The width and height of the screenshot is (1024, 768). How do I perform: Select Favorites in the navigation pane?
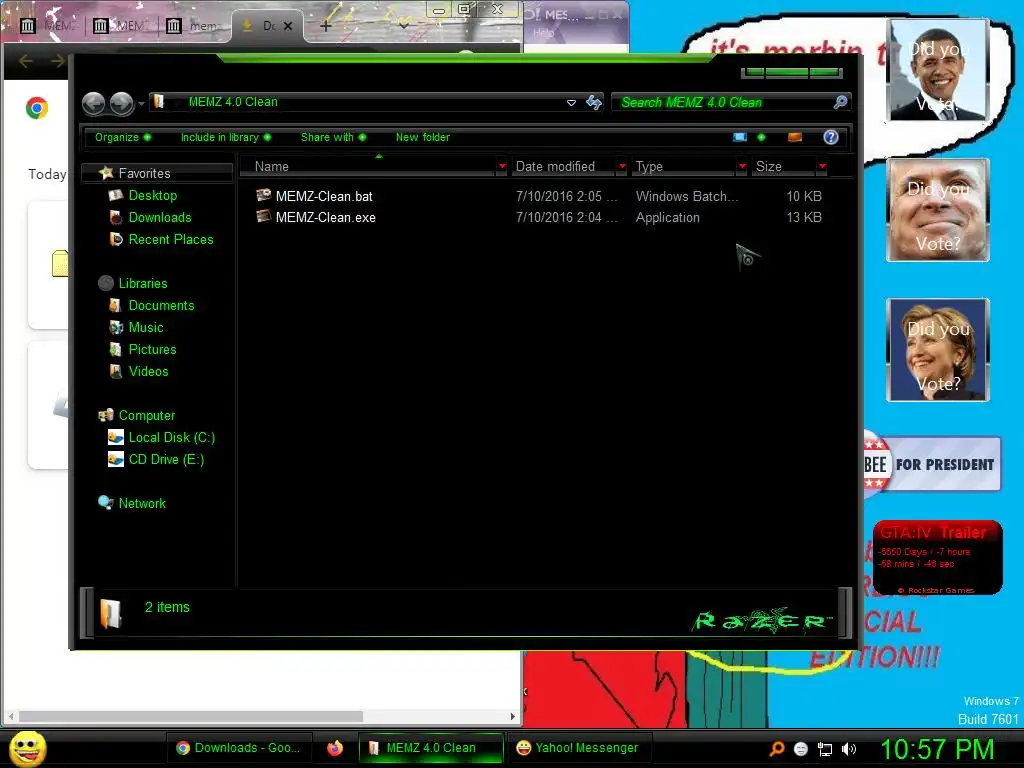(x=144, y=173)
